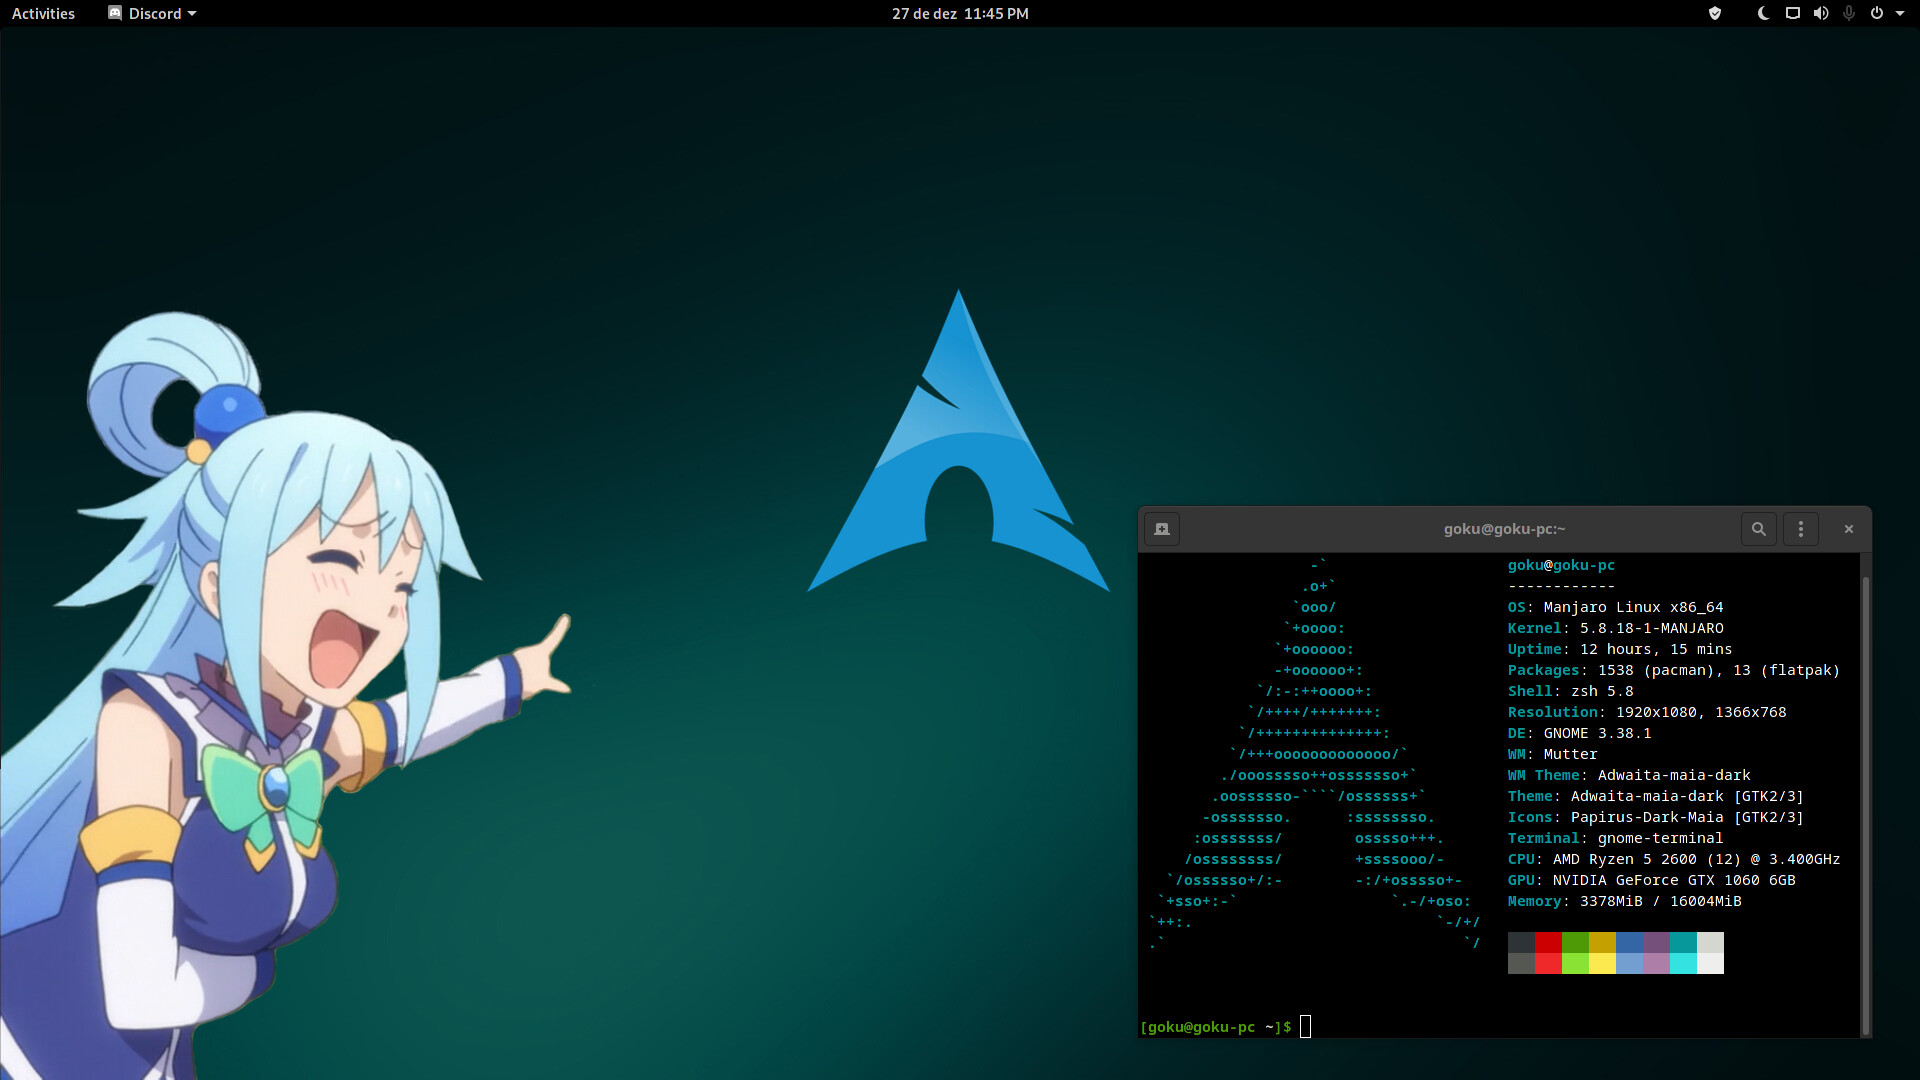Click the bright red color block
The width and height of the screenshot is (1920, 1080).
click(1548, 963)
